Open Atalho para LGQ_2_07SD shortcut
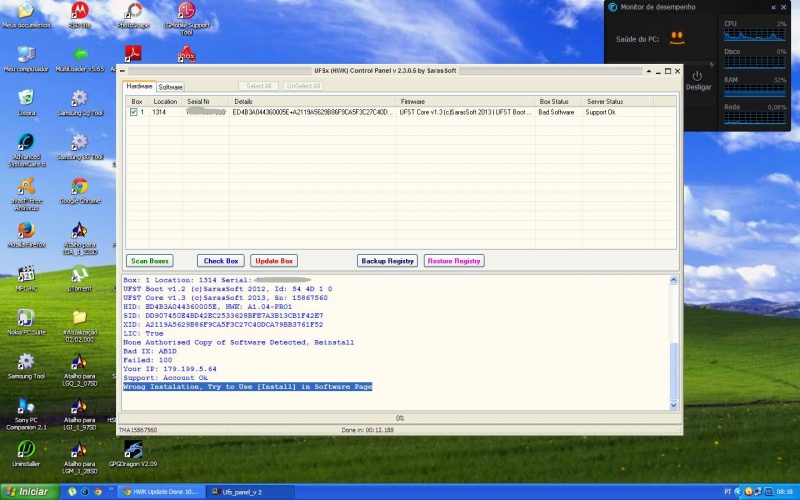Image resolution: width=800 pixels, height=500 pixels. point(80,369)
